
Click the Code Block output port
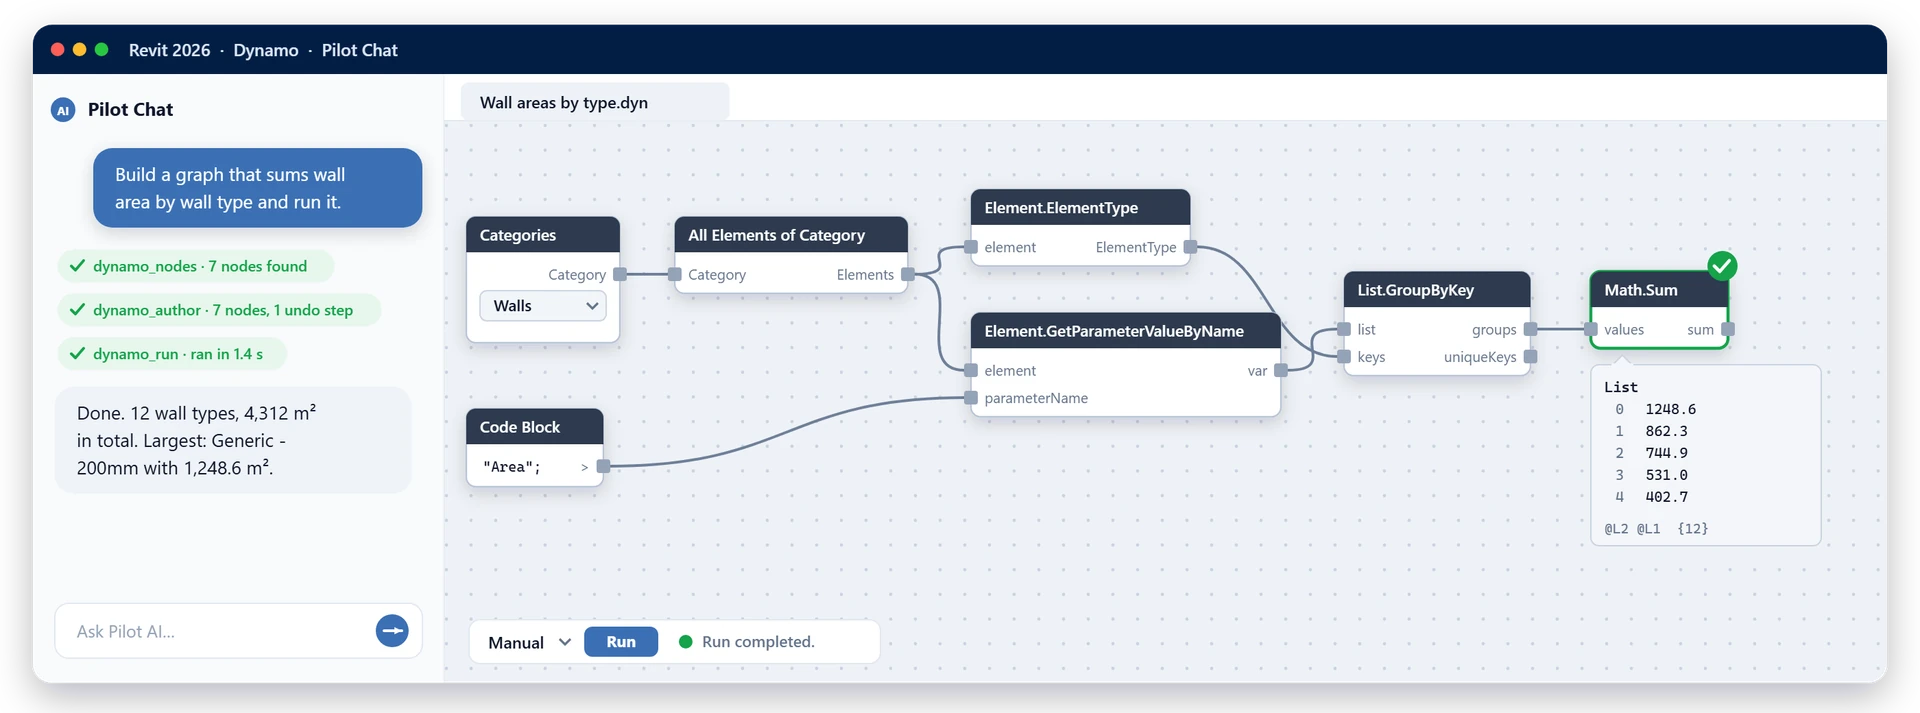pos(603,466)
